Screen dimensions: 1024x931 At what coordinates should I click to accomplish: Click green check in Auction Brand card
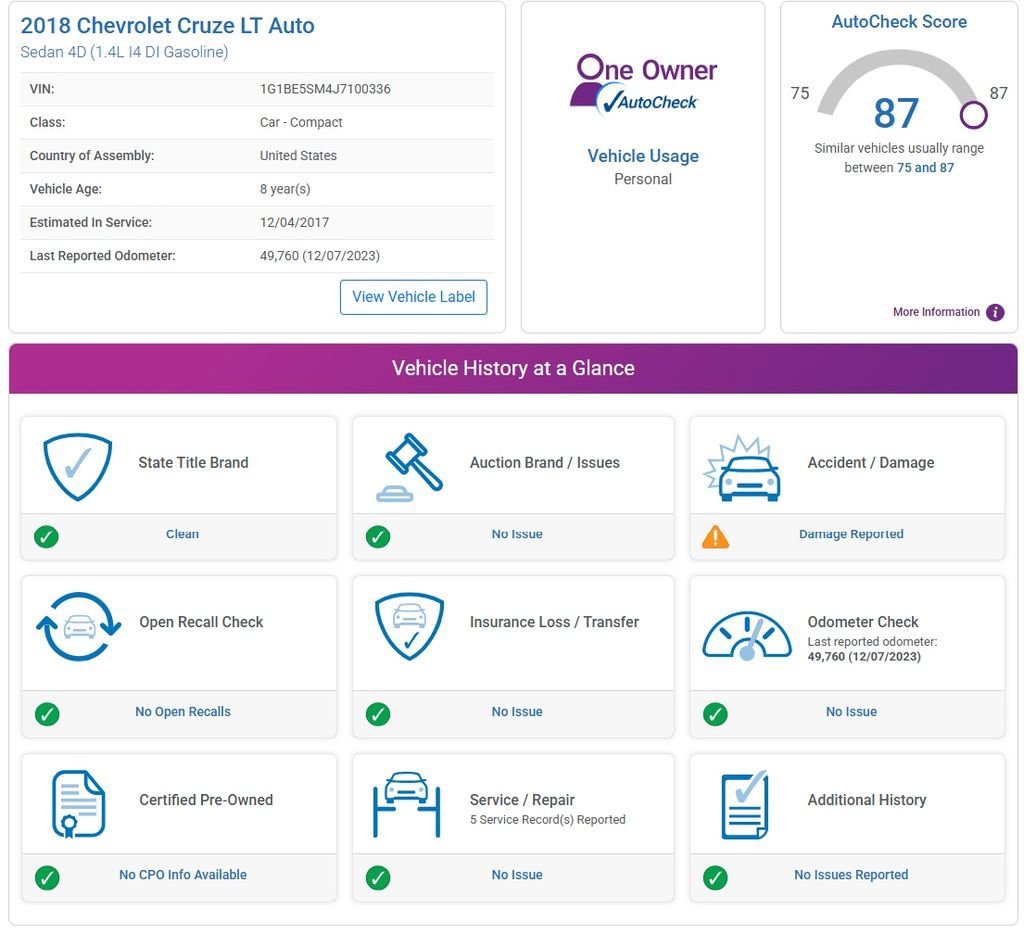pos(378,537)
